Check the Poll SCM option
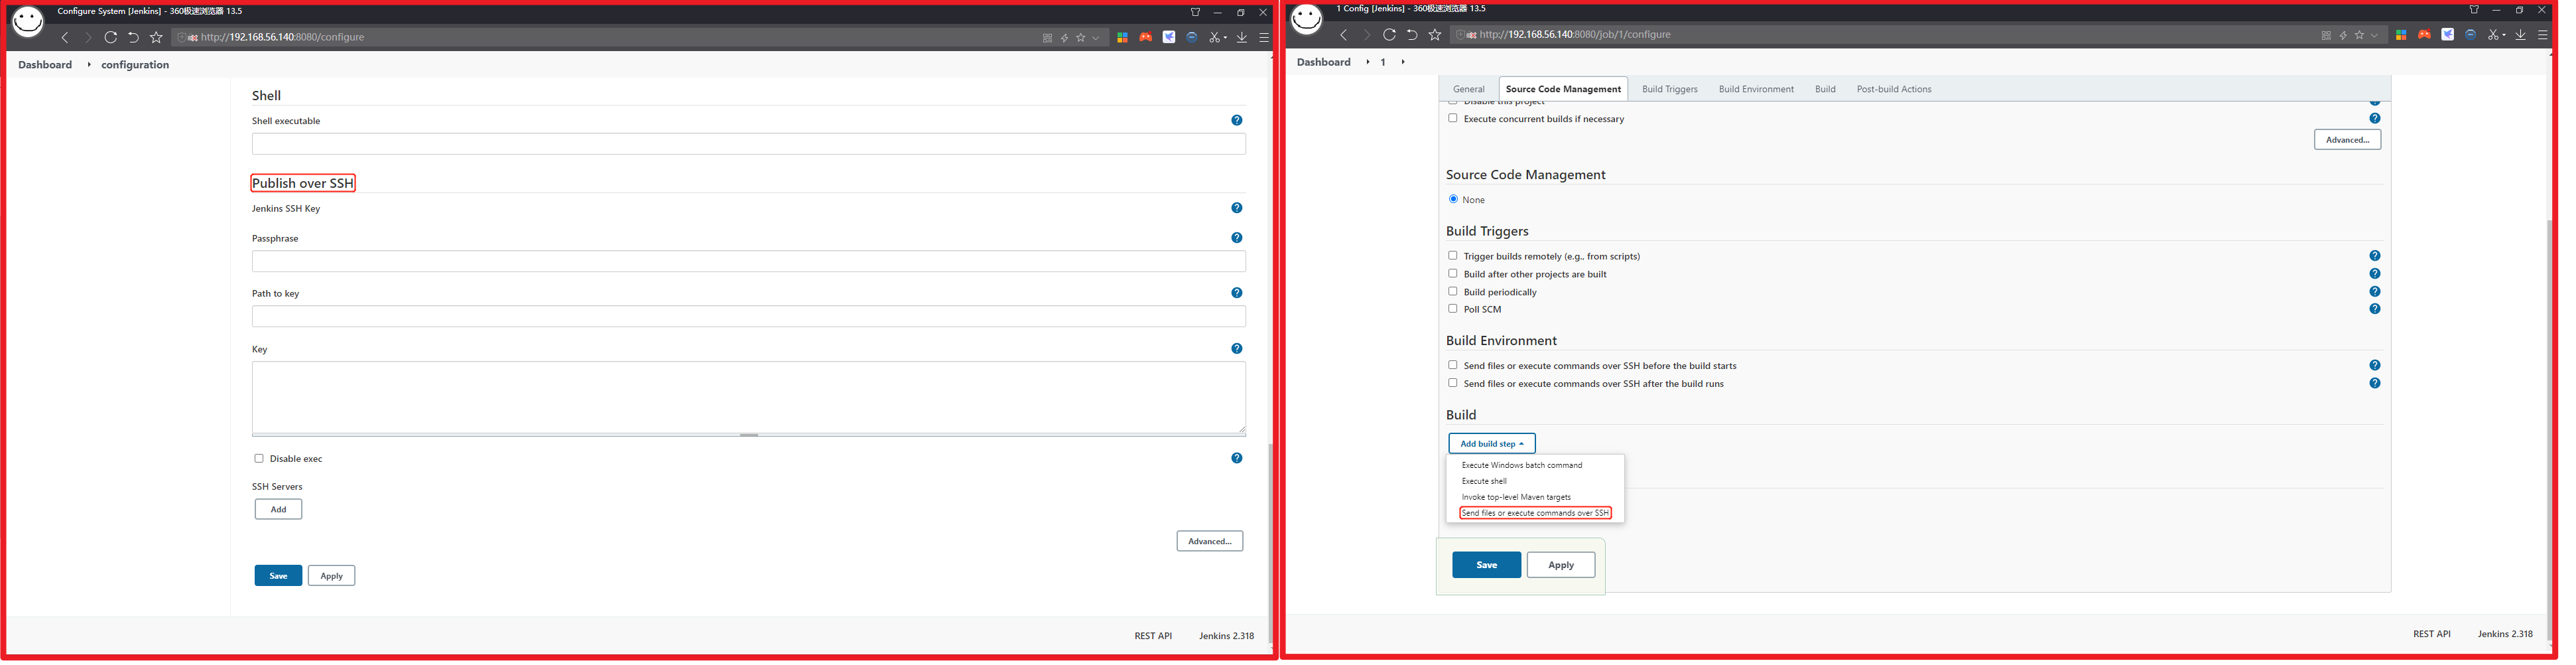This screenshot has width=2576, height=665. (1453, 308)
